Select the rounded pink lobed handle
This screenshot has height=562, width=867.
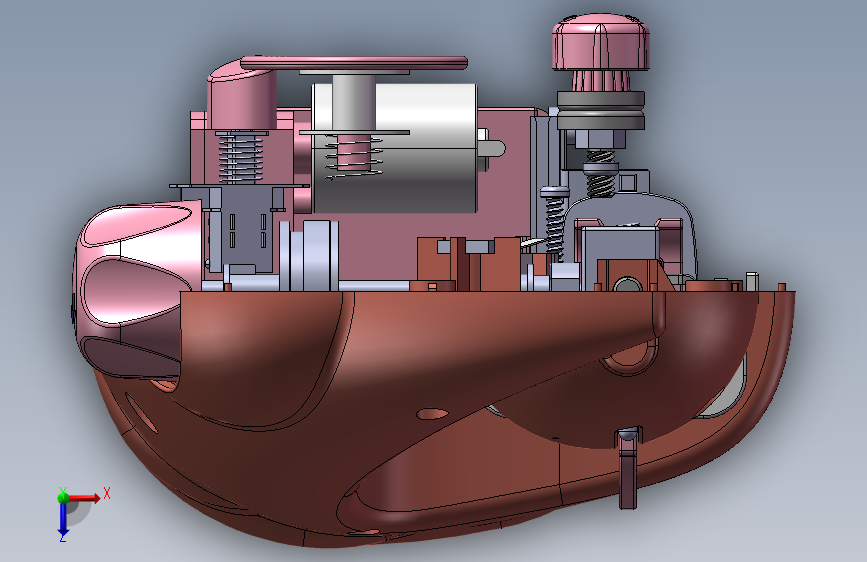tap(135, 292)
